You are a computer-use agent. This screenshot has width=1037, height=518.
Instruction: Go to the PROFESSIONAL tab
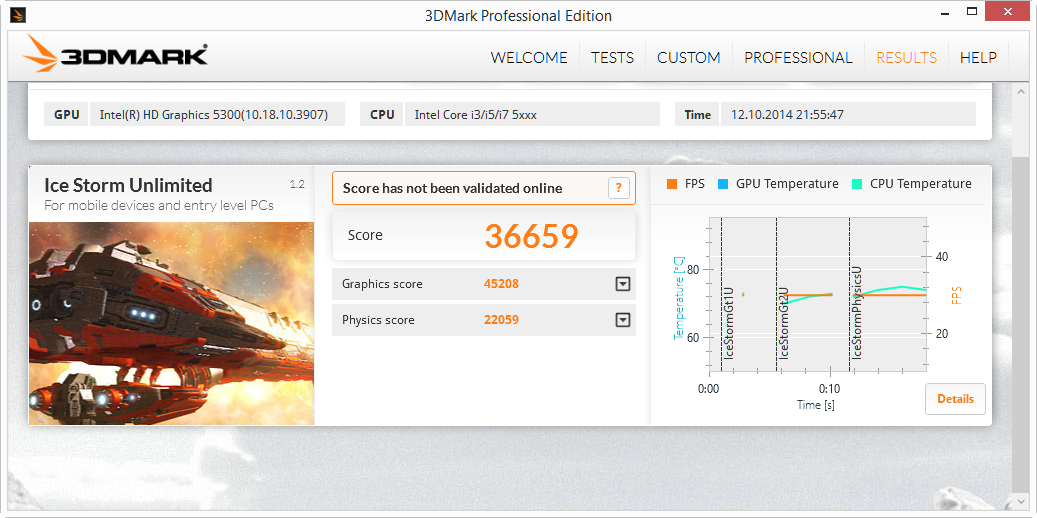[798, 58]
